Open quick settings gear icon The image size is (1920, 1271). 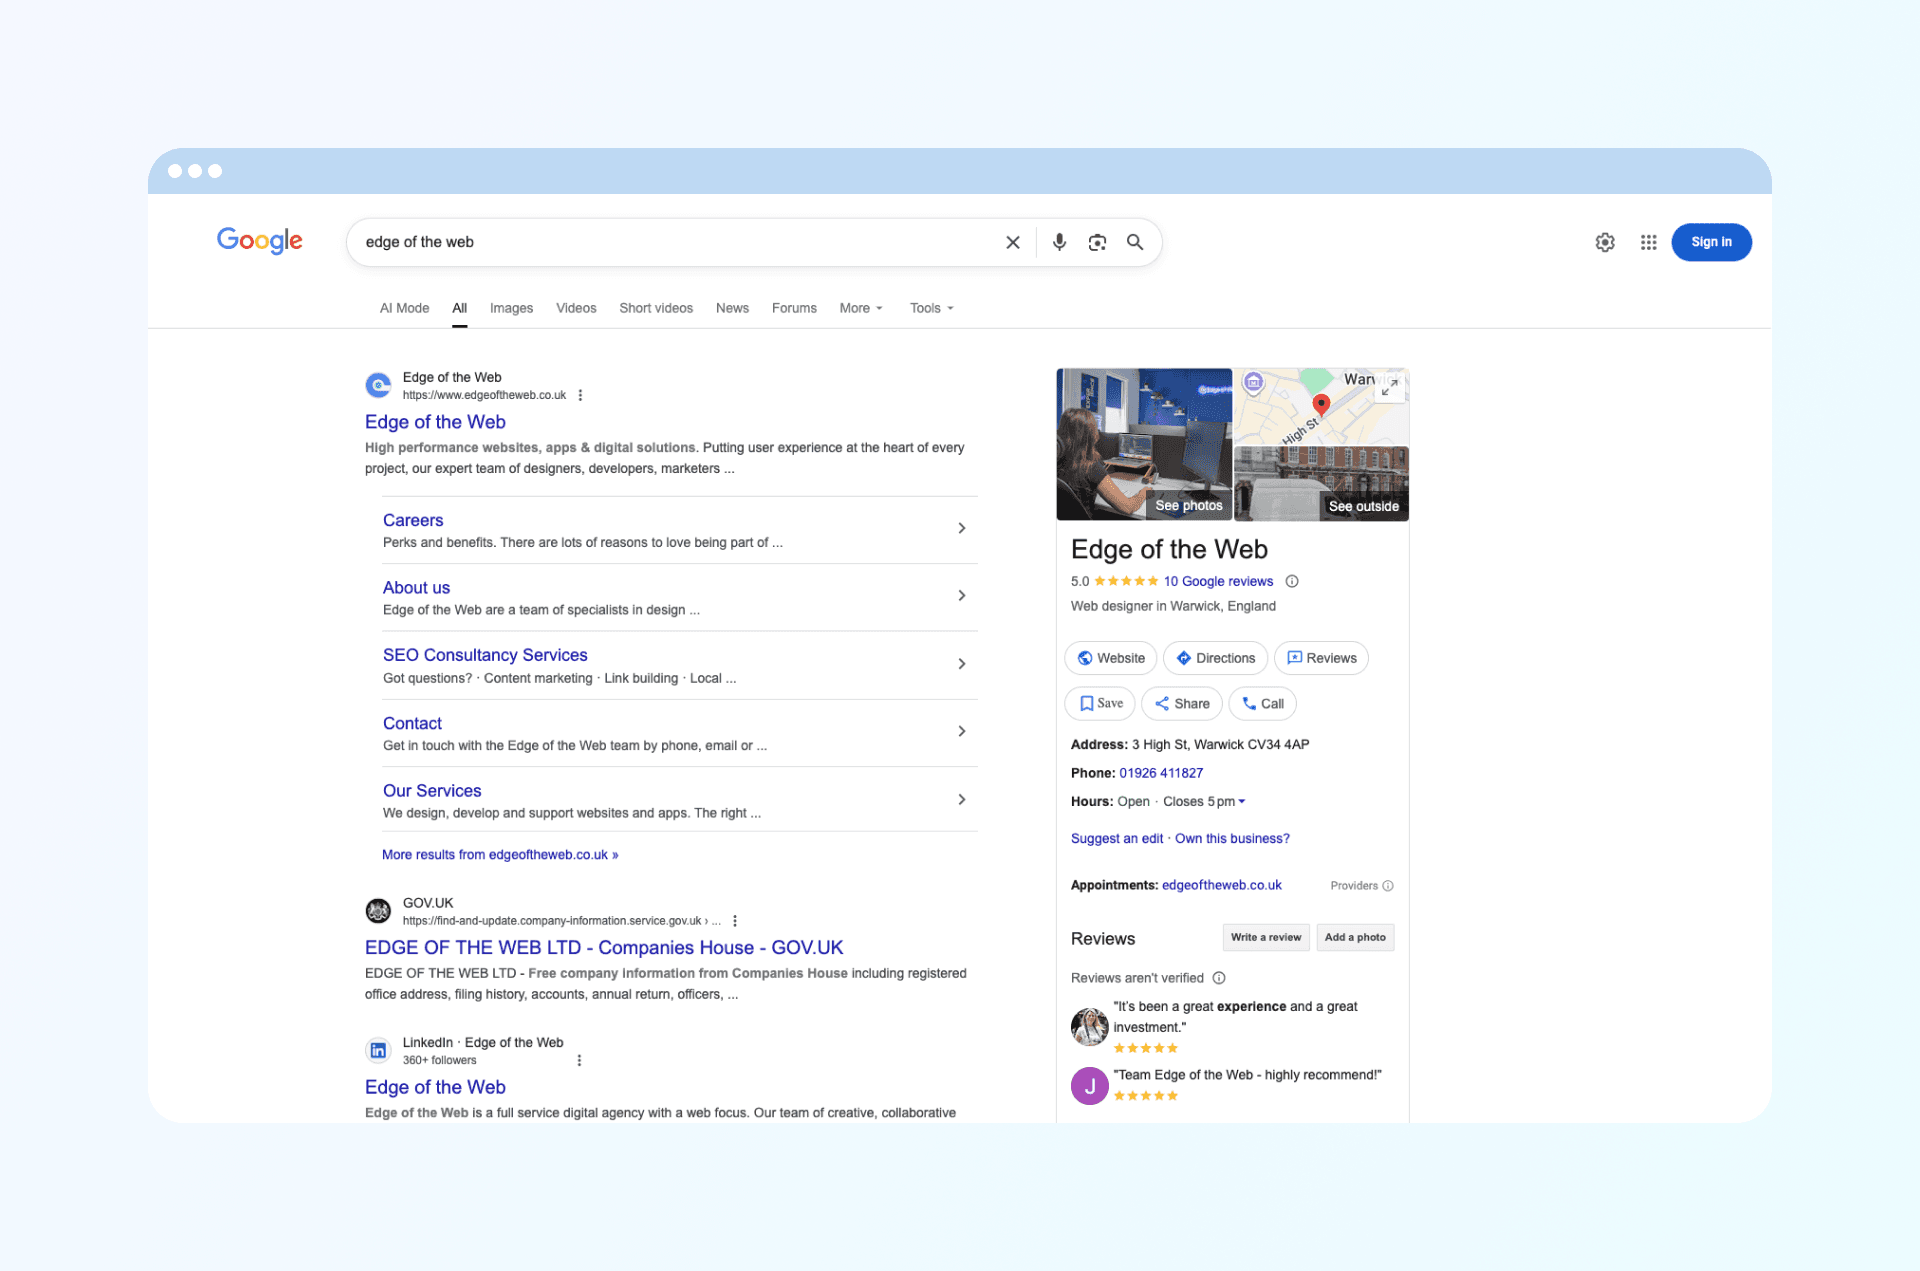point(1605,242)
